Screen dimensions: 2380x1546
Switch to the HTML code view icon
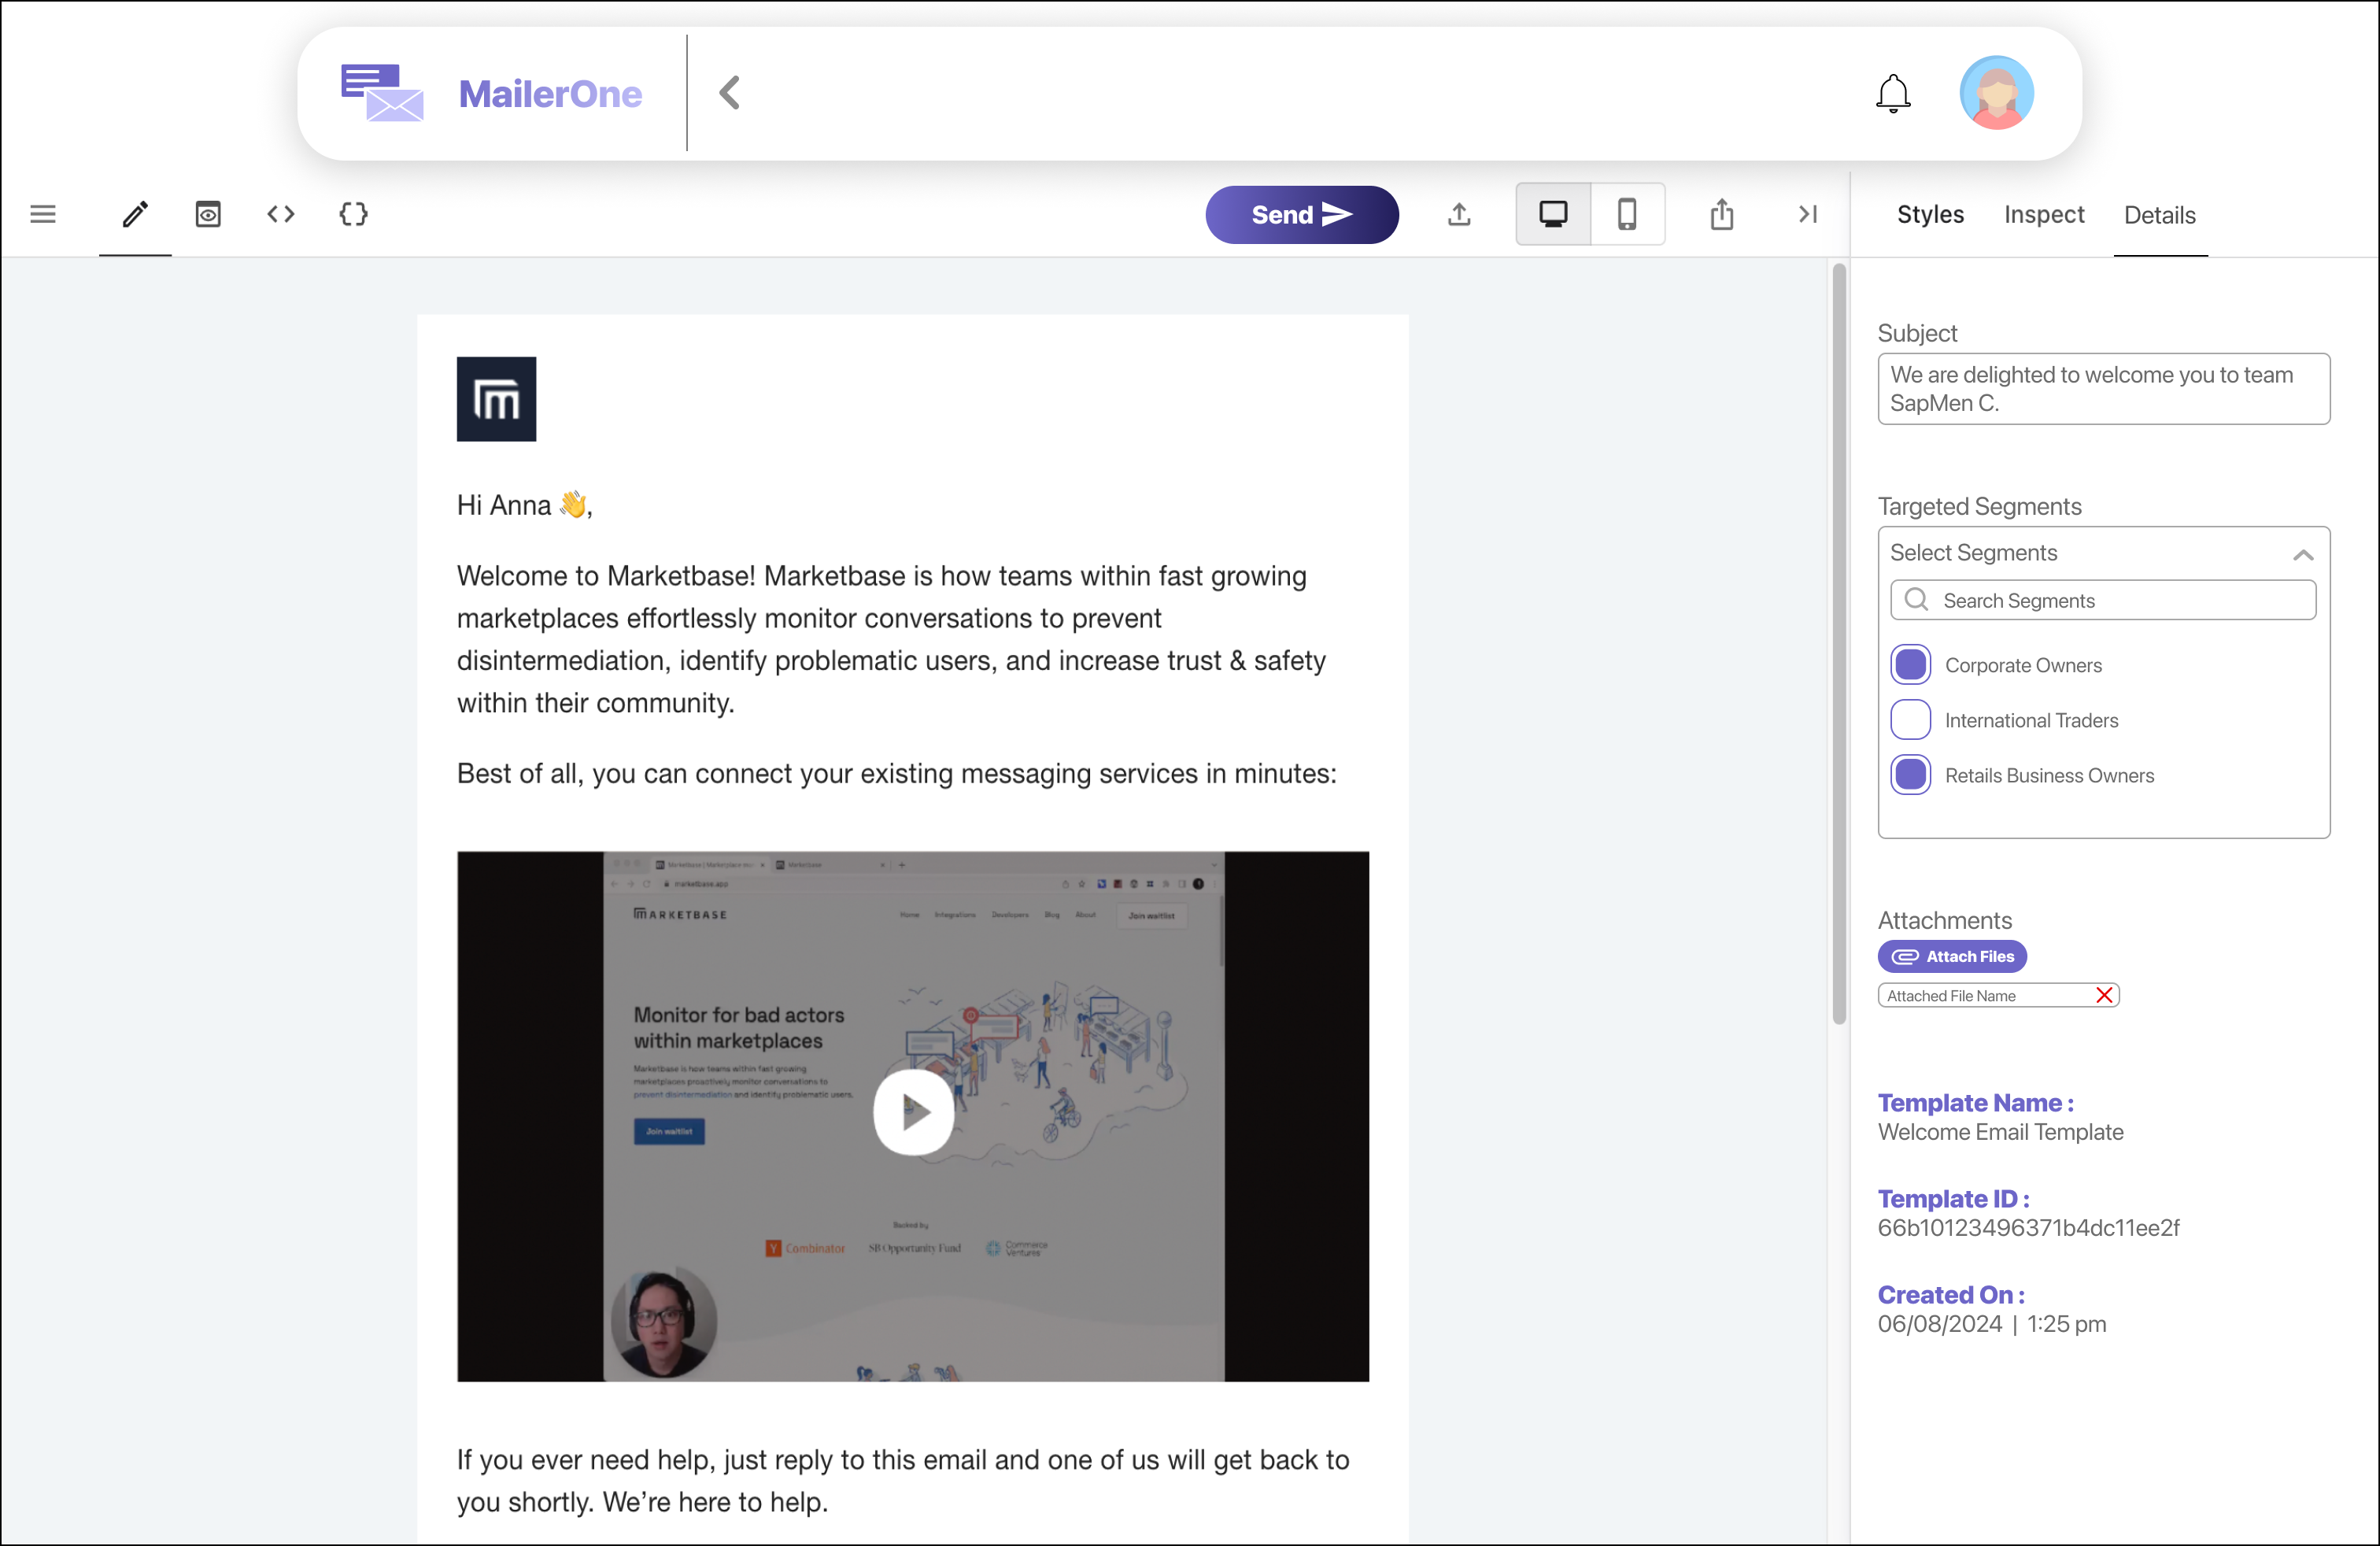pos(281,214)
